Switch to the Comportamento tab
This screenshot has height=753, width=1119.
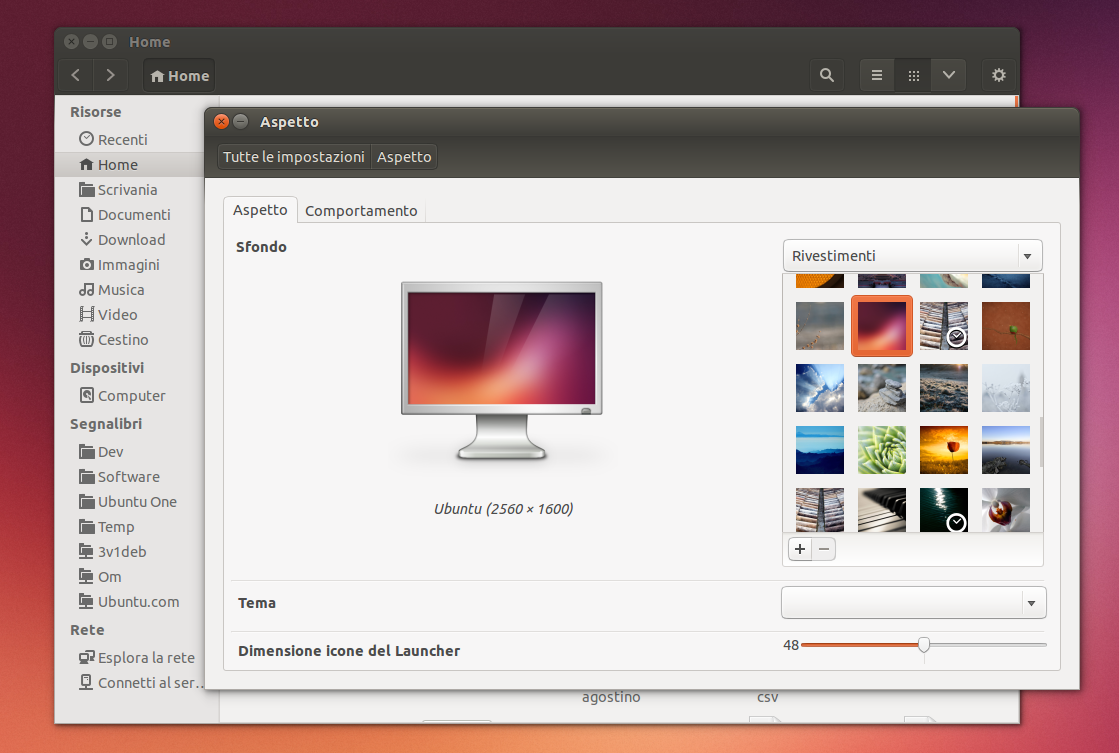pos(360,210)
